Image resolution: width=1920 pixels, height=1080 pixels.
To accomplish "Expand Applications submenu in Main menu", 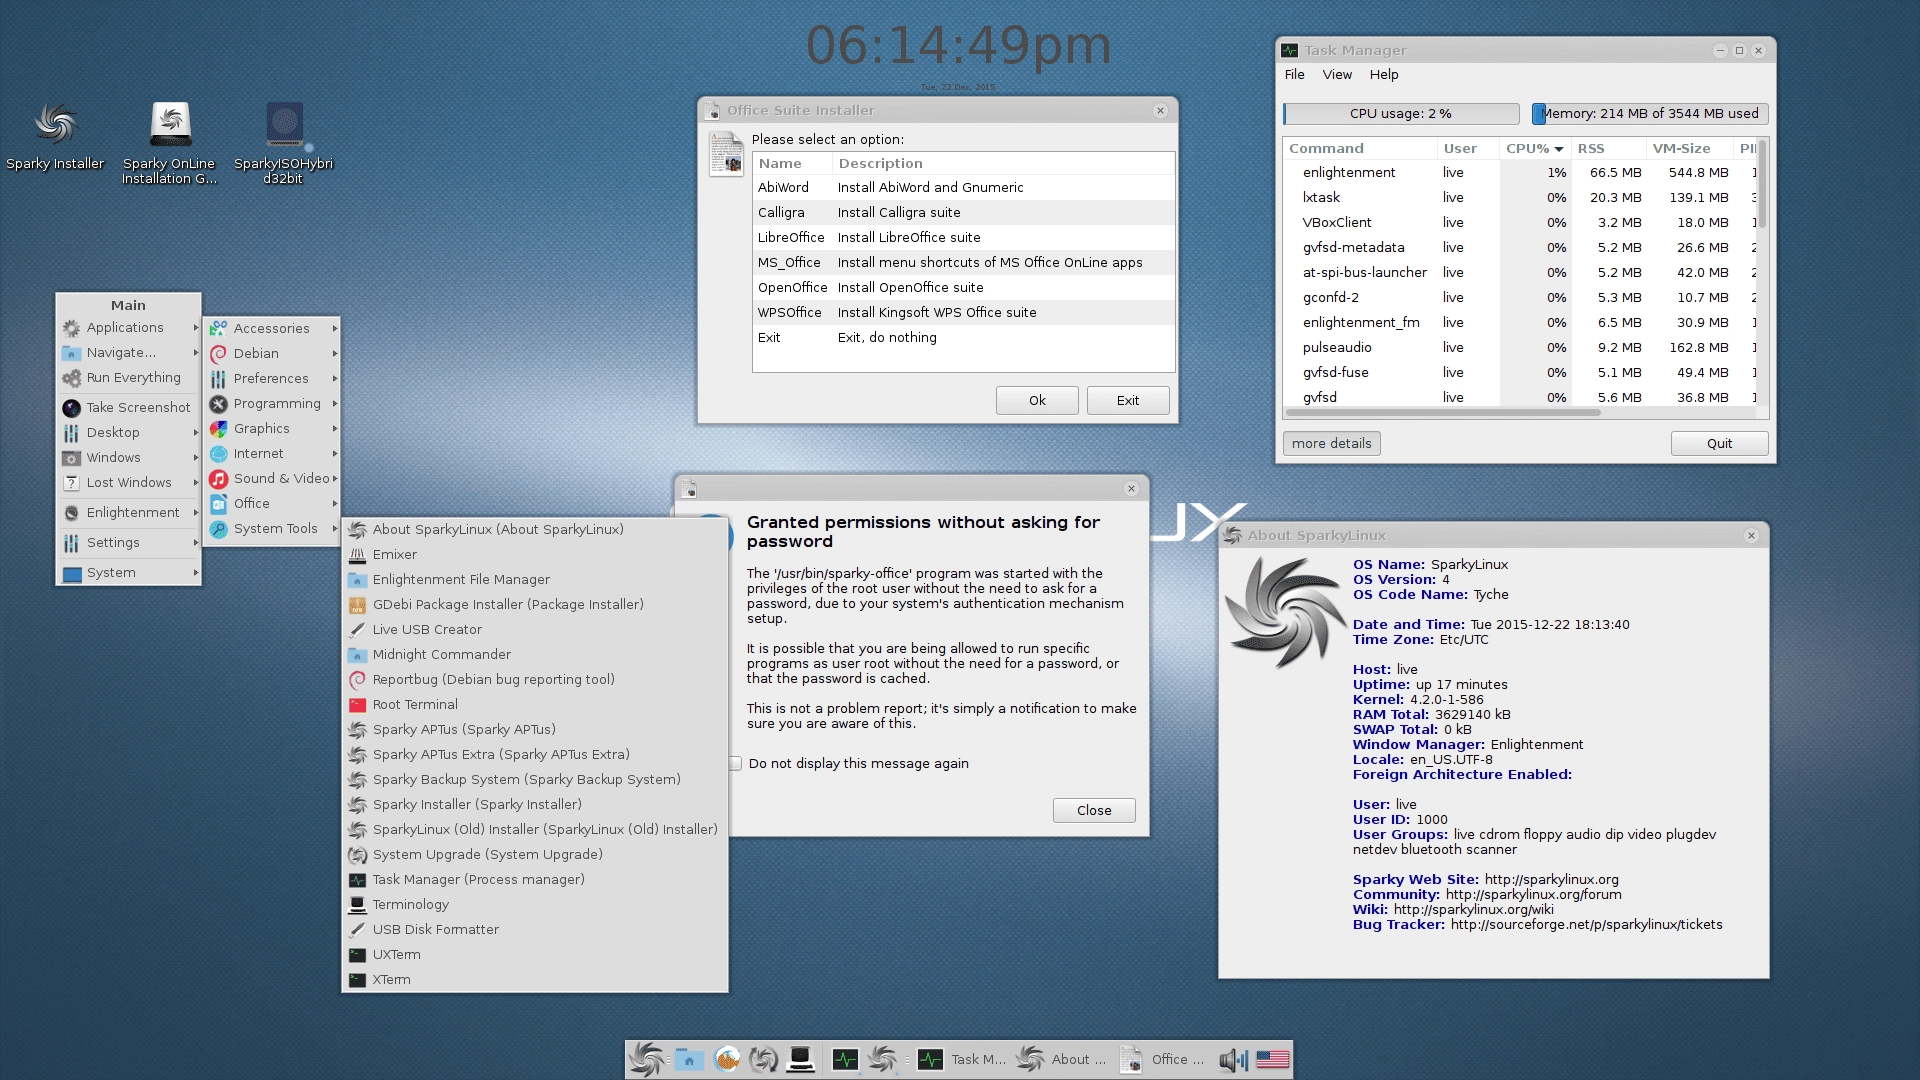I will click(129, 327).
